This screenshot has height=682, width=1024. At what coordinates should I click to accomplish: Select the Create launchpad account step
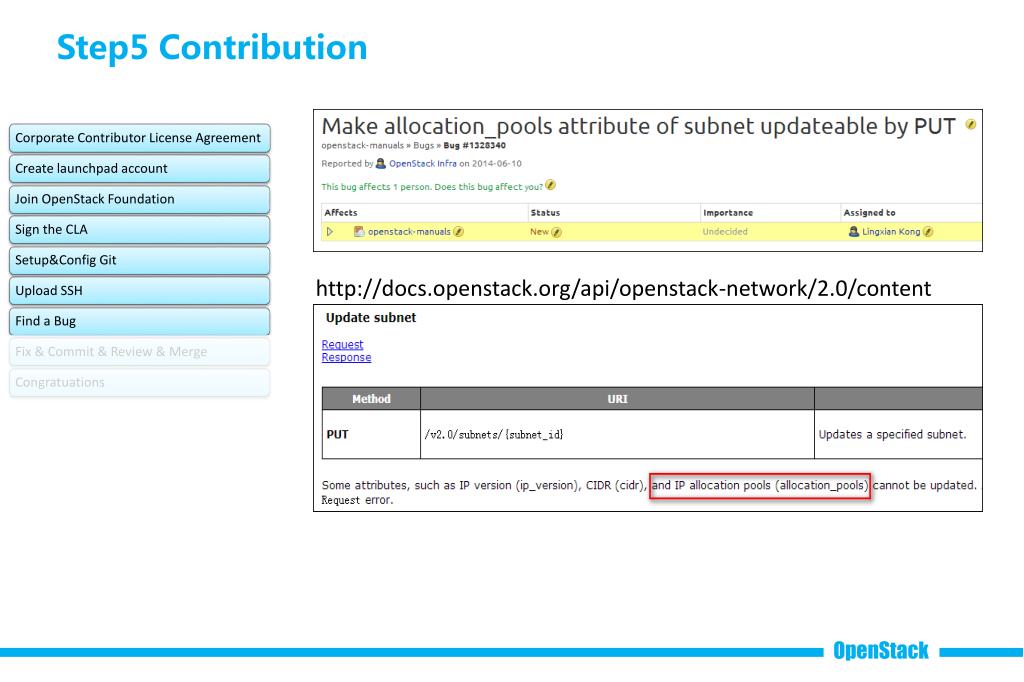coord(139,169)
